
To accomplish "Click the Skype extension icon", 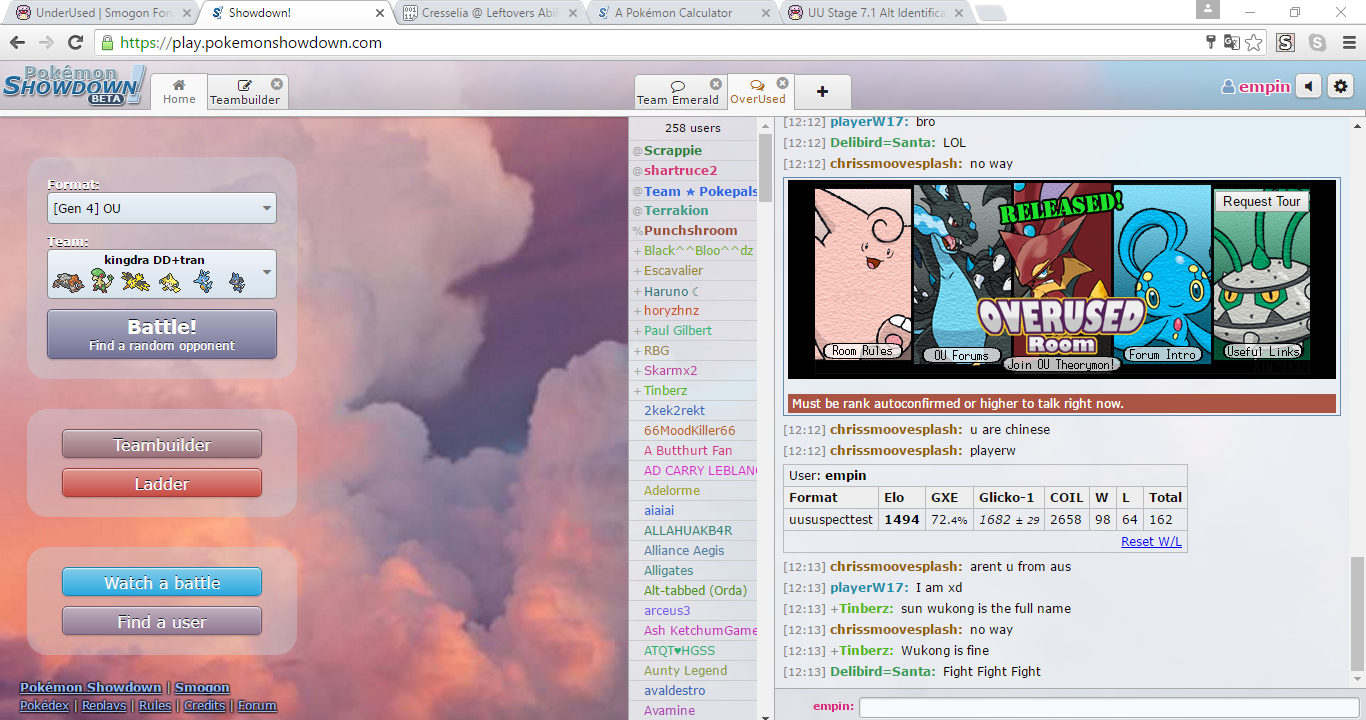I will pyautogui.click(x=1317, y=43).
